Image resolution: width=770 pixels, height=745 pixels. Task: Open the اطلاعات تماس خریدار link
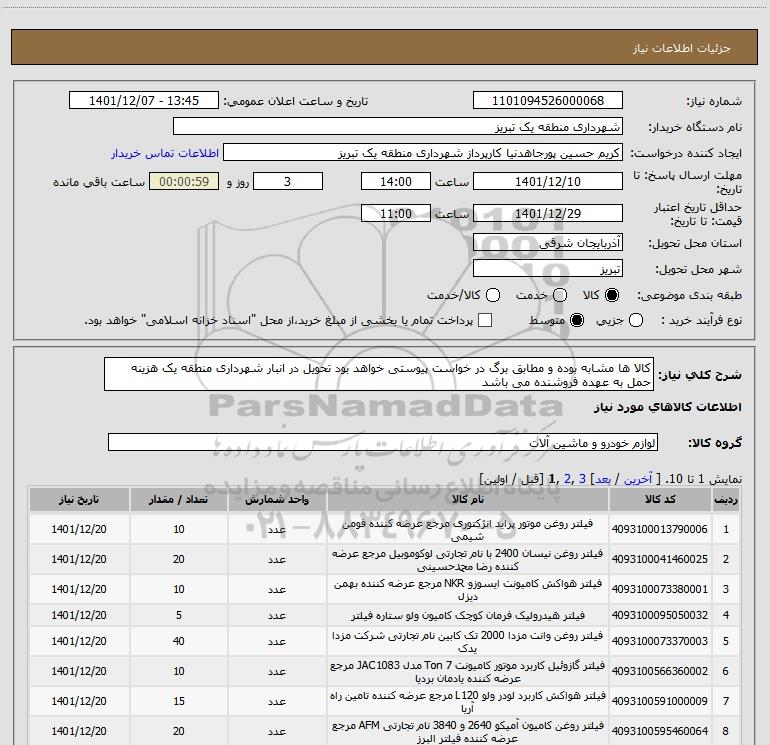click(x=165, y=153)
